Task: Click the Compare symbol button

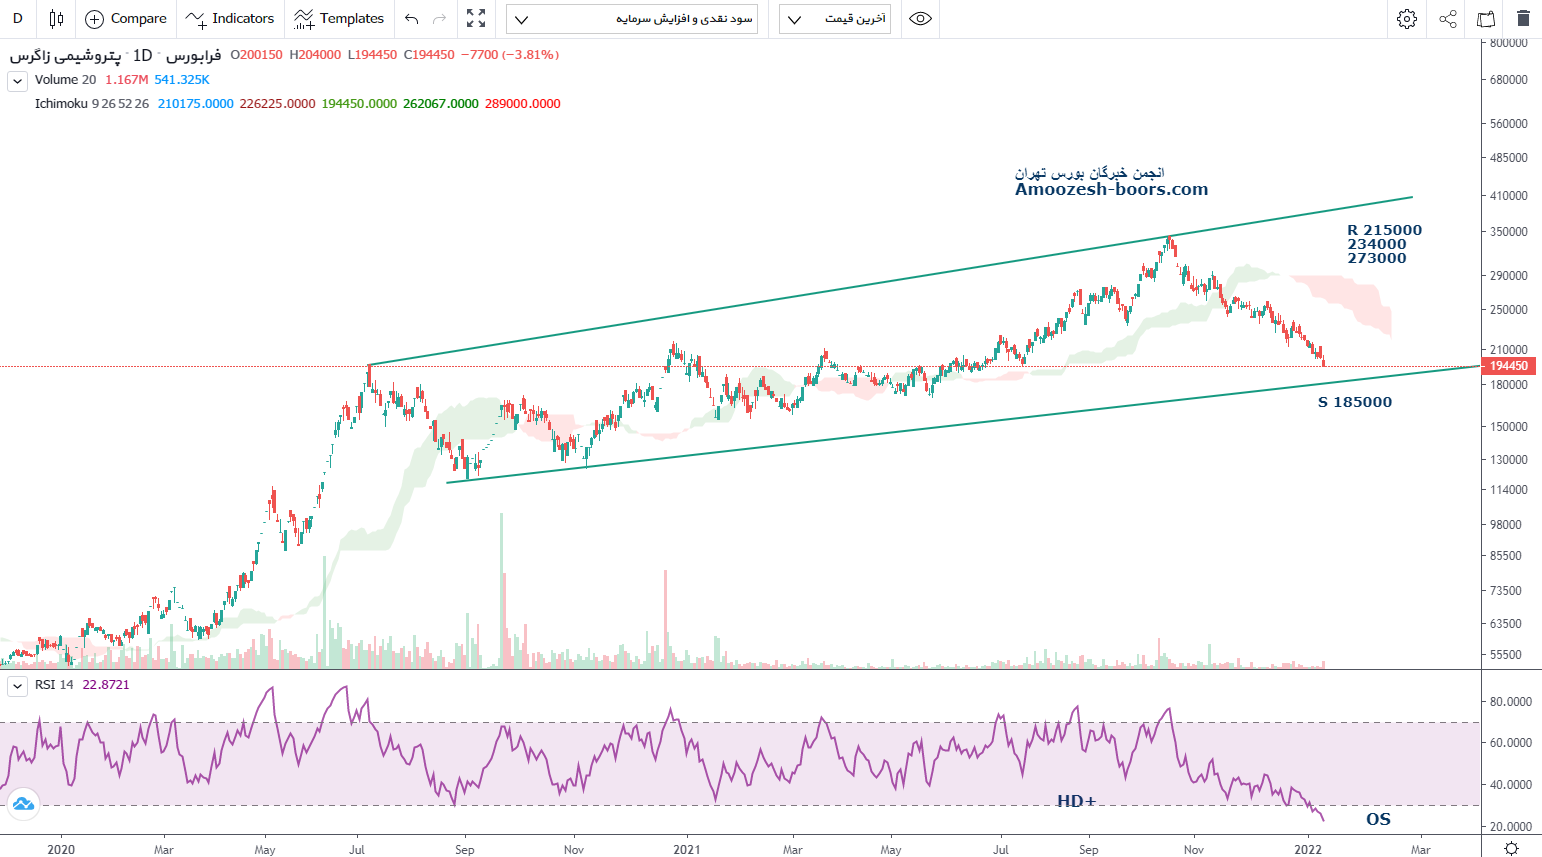Action: coord(126,19)
